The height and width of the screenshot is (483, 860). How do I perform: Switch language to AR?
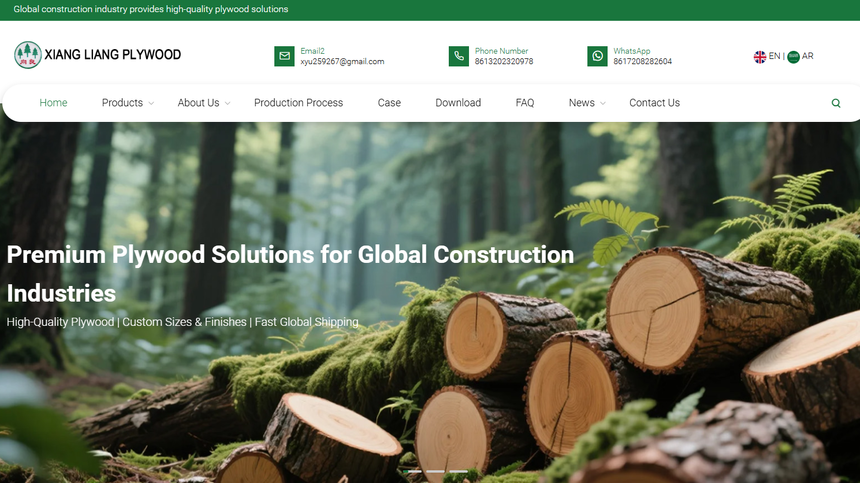pos(807,56)
